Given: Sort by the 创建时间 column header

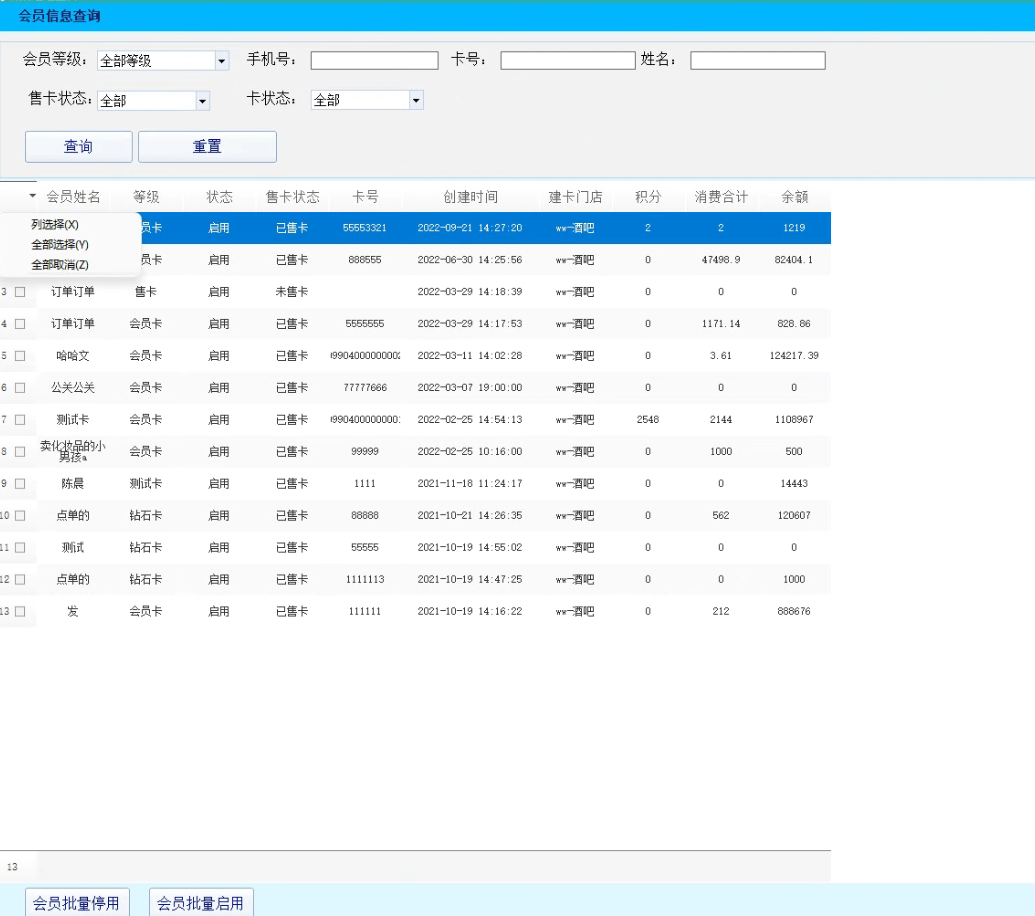Looking at the screenshot, I should point(470,197).
